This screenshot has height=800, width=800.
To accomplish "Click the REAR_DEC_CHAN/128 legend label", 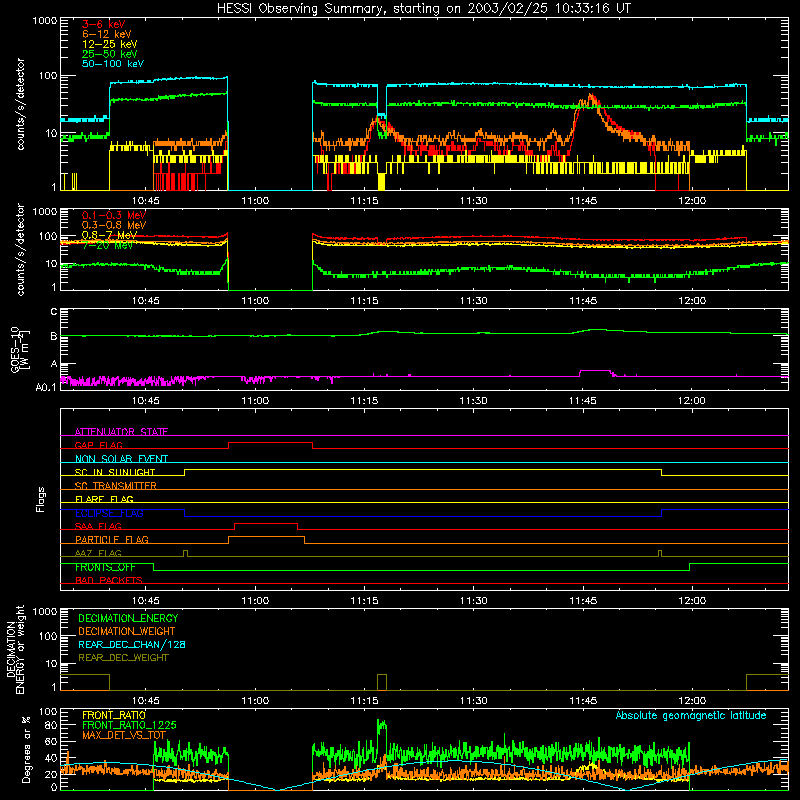I will [x=132, y=644].
